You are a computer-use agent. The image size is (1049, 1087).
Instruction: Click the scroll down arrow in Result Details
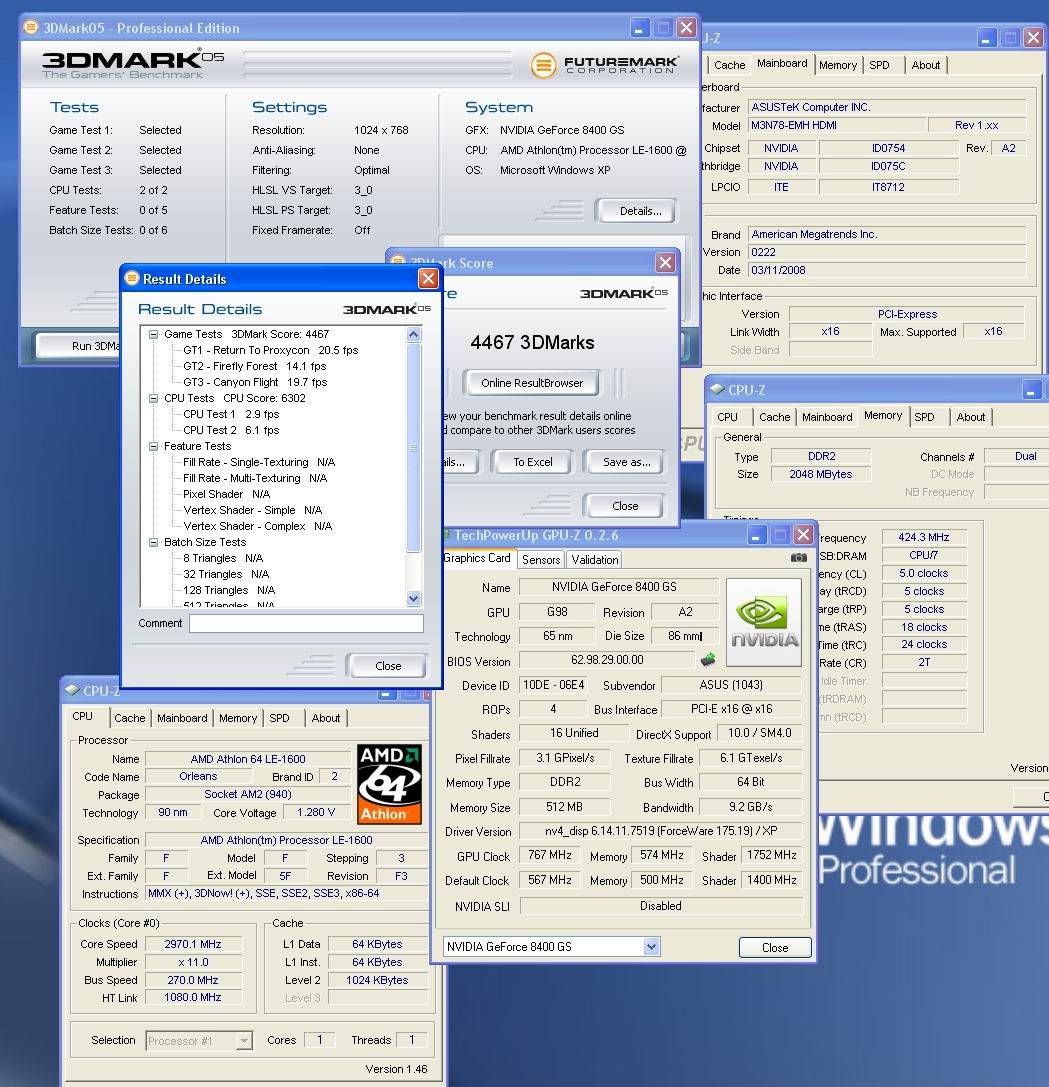(x=413, y=598)
